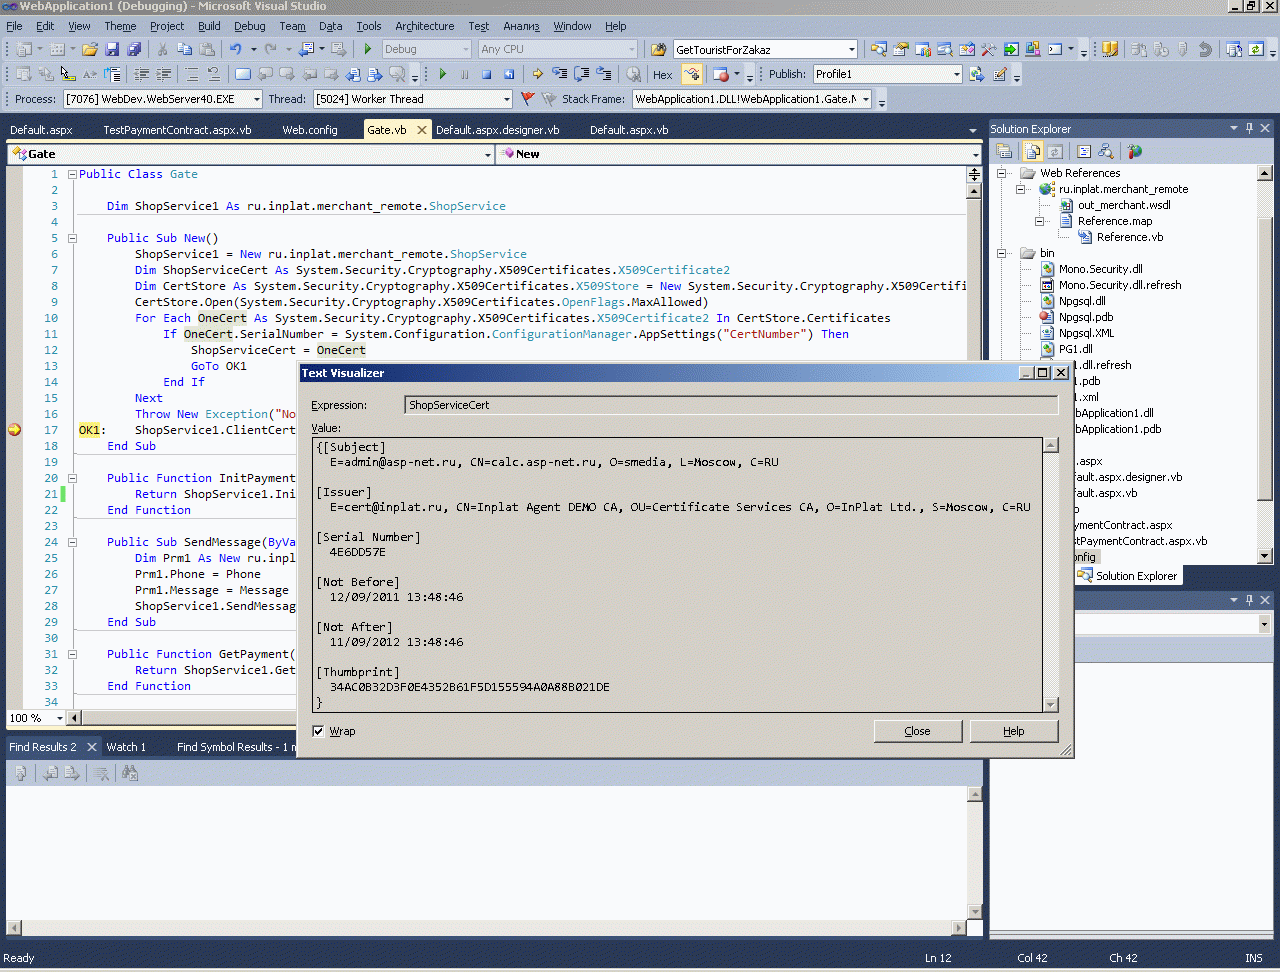Image resolution: width=1280 pixels, height=972 pixels.
Task: Toggle the Wrap checkbox in Text Visualizer
Action: 318,731
